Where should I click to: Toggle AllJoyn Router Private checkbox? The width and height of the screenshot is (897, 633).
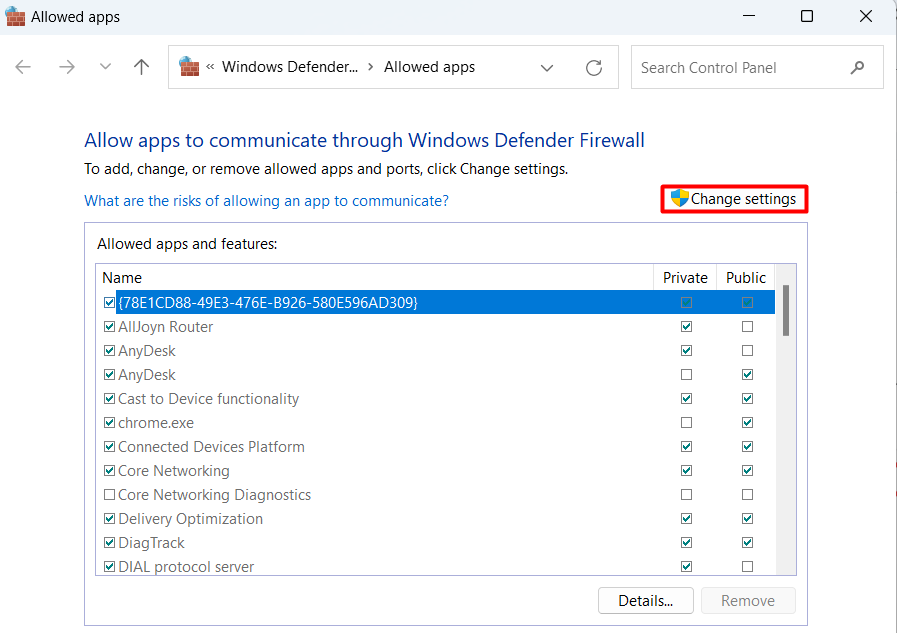(686, 327)
